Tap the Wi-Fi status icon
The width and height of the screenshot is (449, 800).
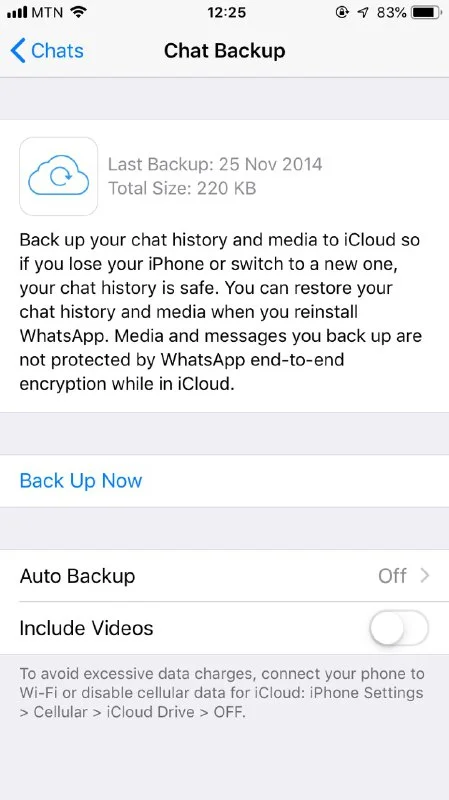[x=78, y=13]
